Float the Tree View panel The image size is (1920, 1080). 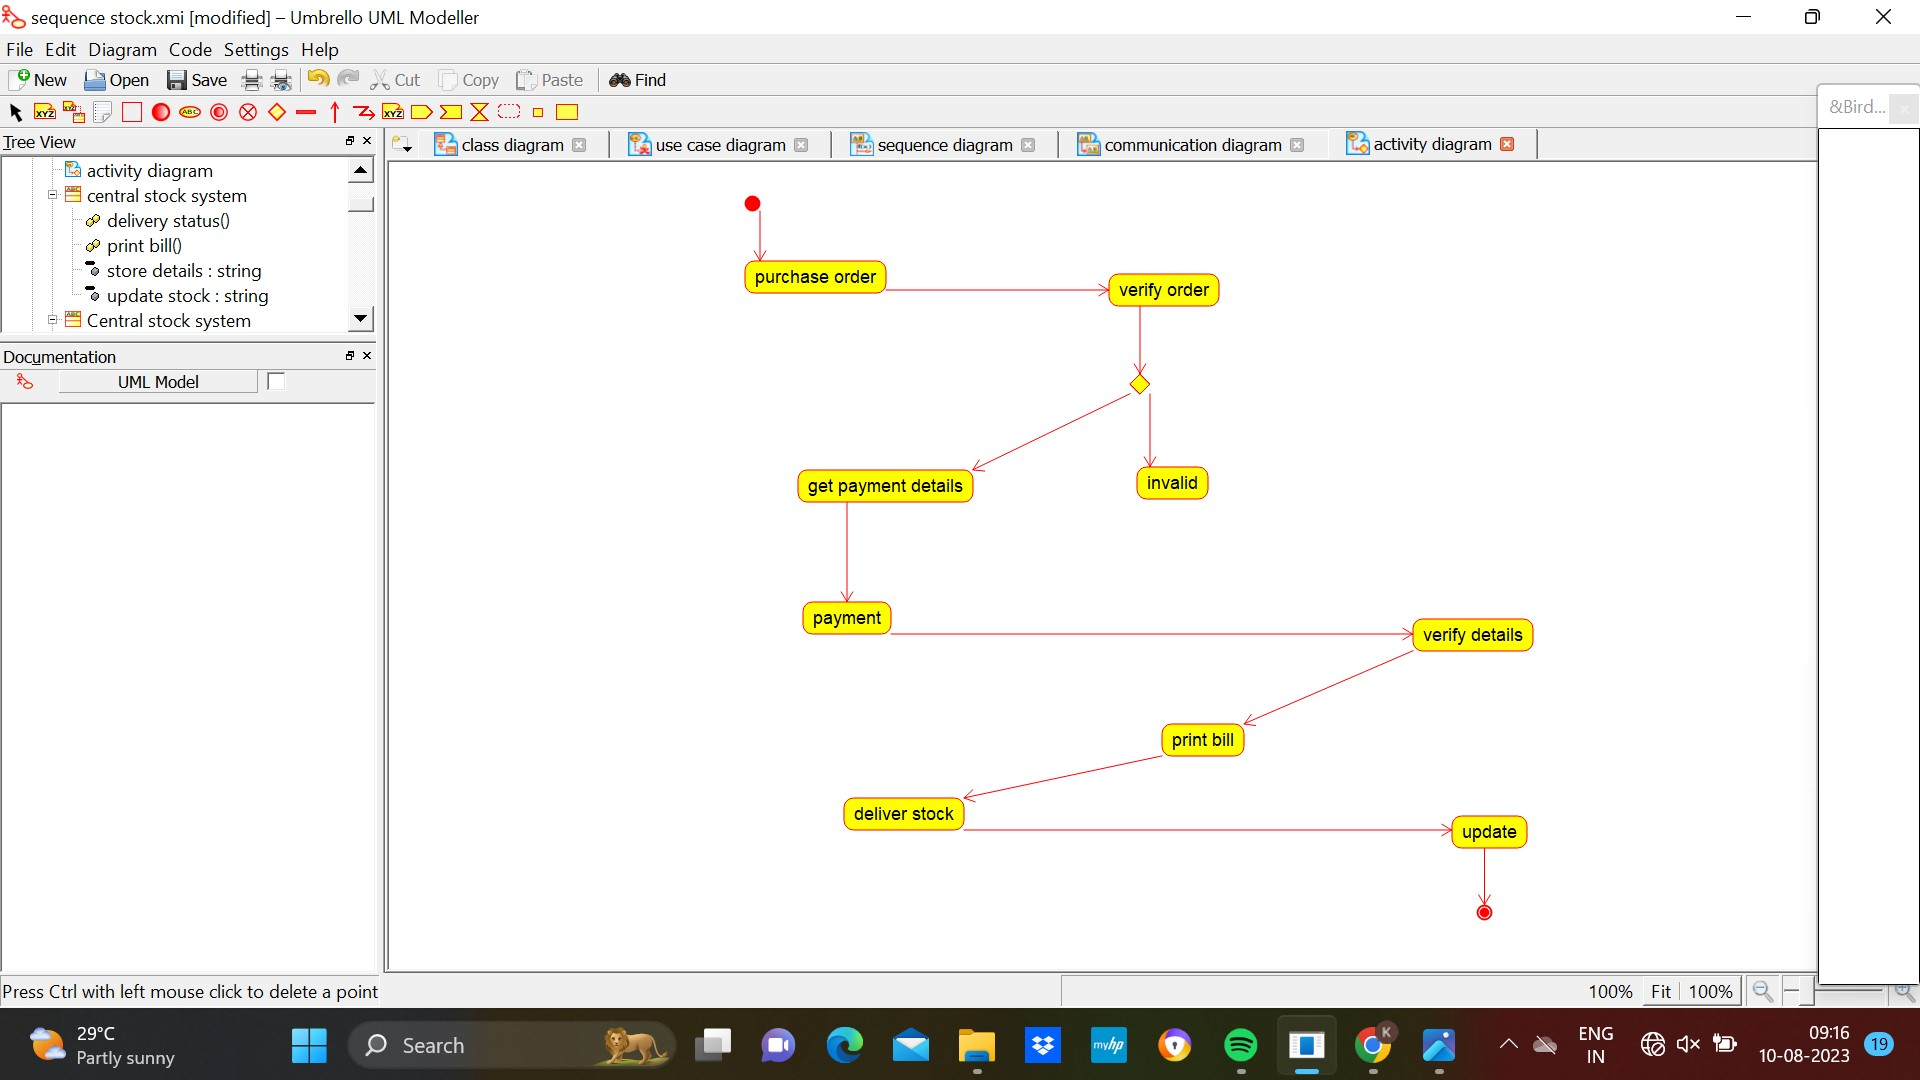point(350,141)
